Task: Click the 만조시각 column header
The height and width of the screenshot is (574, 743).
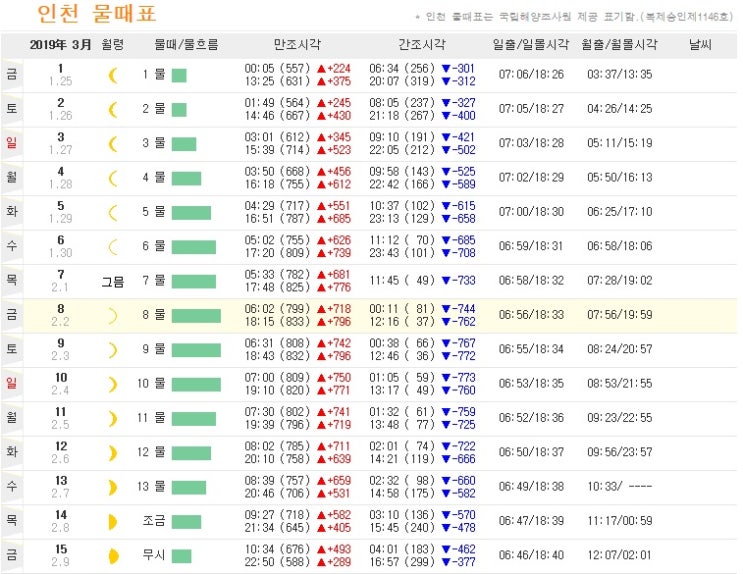Action: coord(297,45)
